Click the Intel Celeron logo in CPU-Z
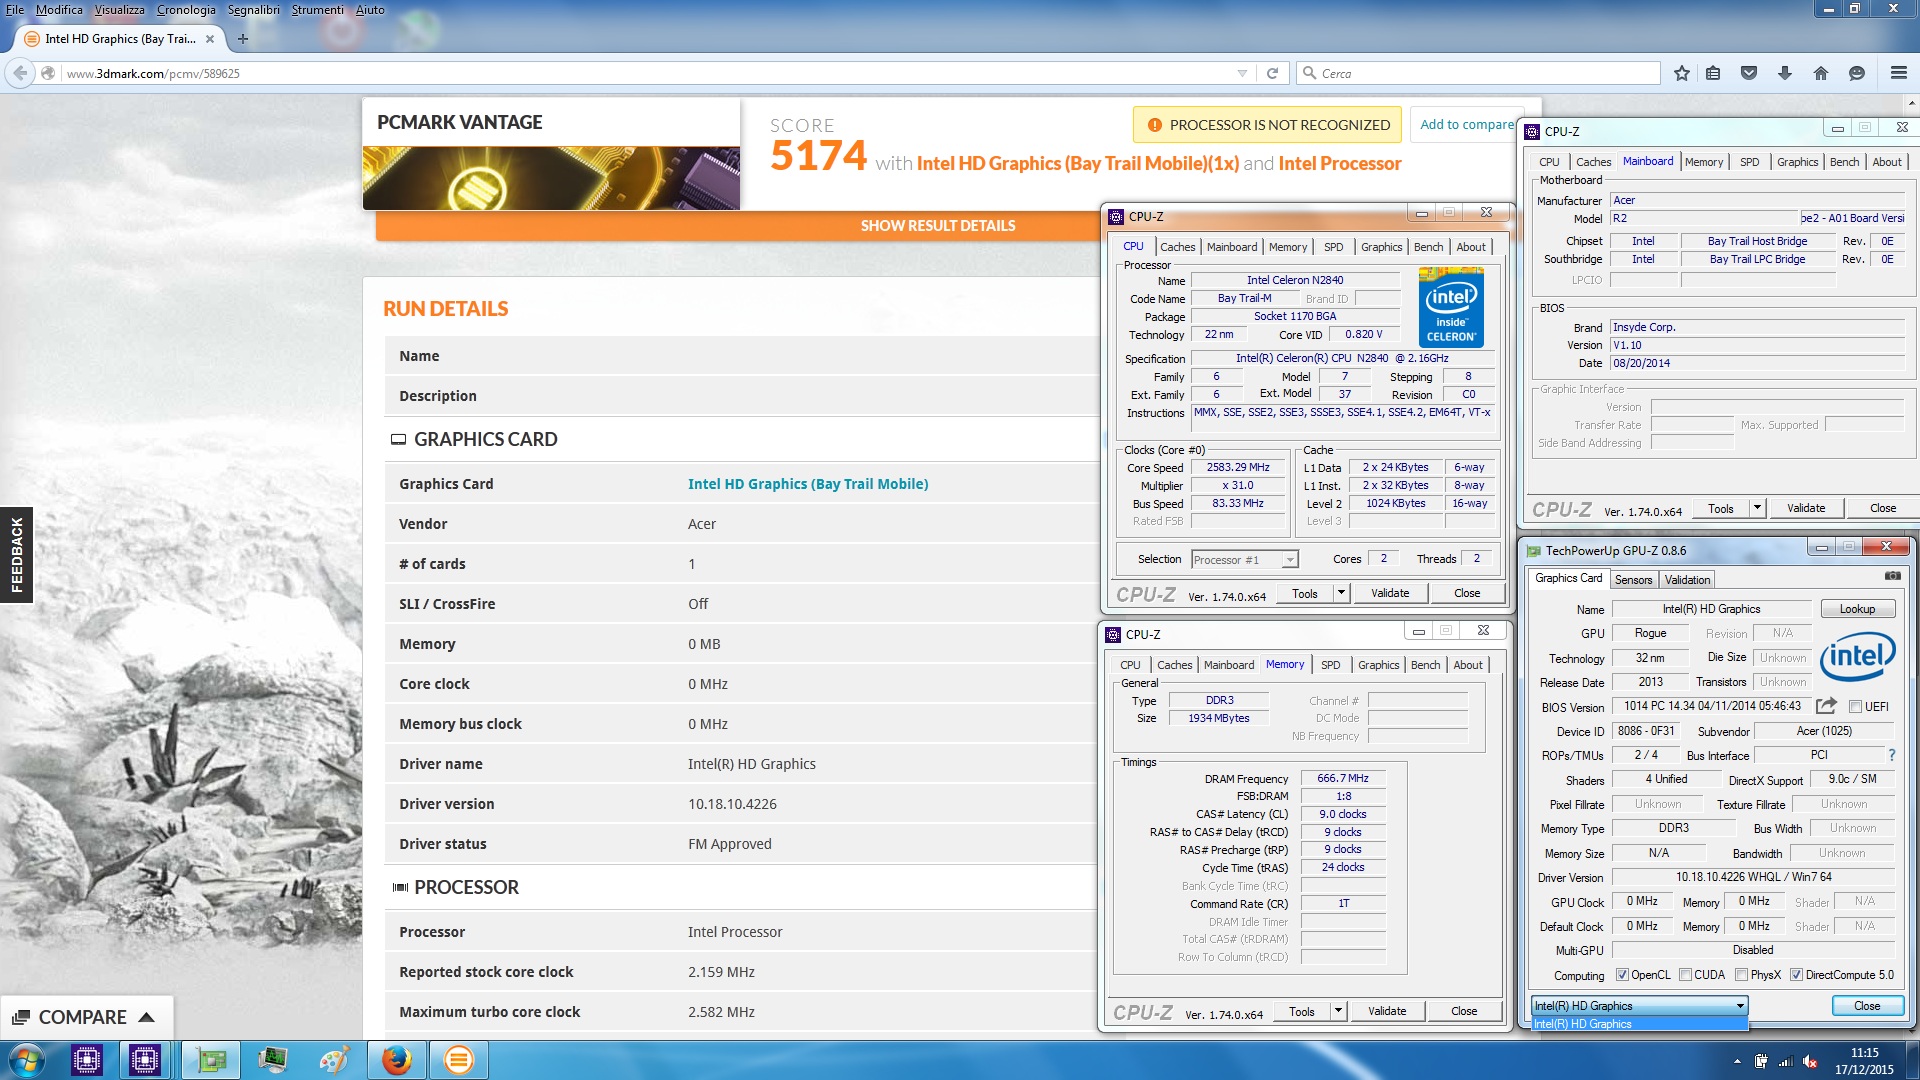This screenshot has width=1920, height=1080. pyautogui.click(x=1451, y=307)
